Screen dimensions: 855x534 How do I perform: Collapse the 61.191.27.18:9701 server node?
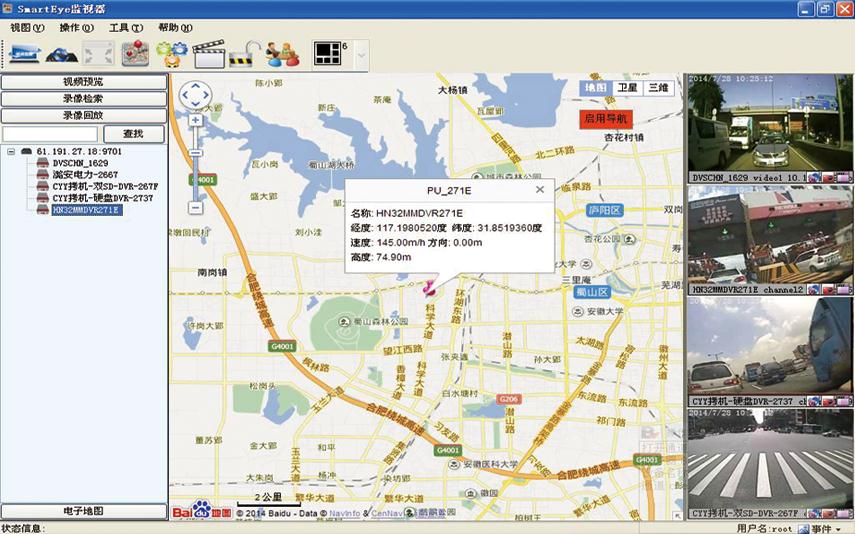(11, 152)
